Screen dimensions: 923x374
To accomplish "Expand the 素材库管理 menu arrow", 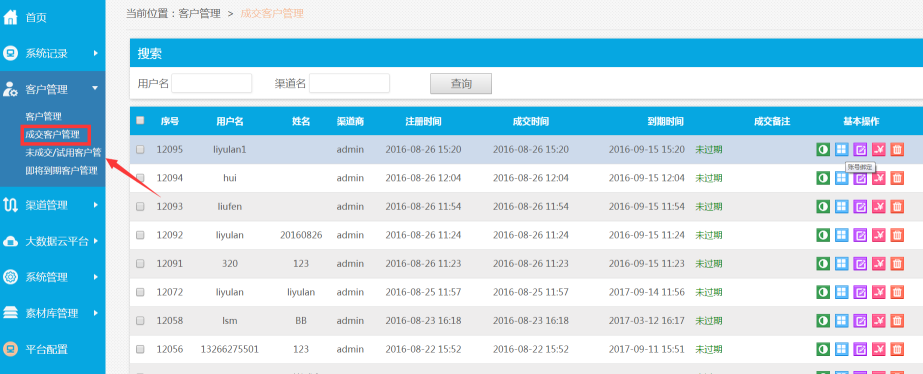I will click(95, 313).
